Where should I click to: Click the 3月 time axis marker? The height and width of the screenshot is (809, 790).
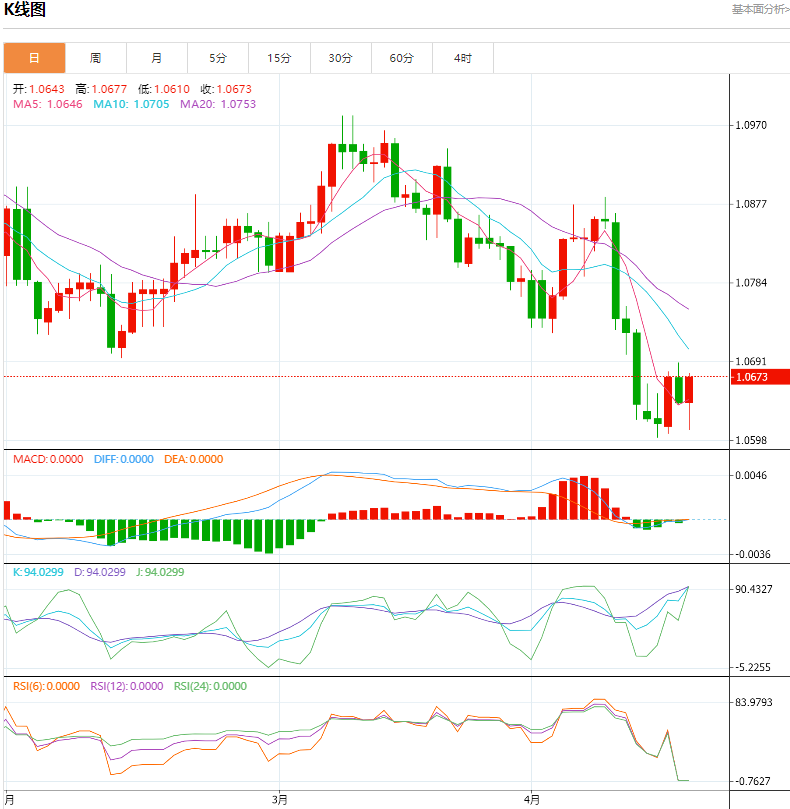[279, 800]
